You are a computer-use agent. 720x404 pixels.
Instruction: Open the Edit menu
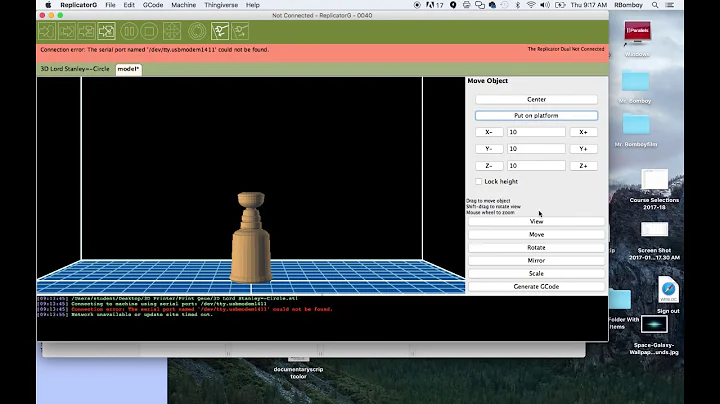pyautogui.click(x=129, y=5)
